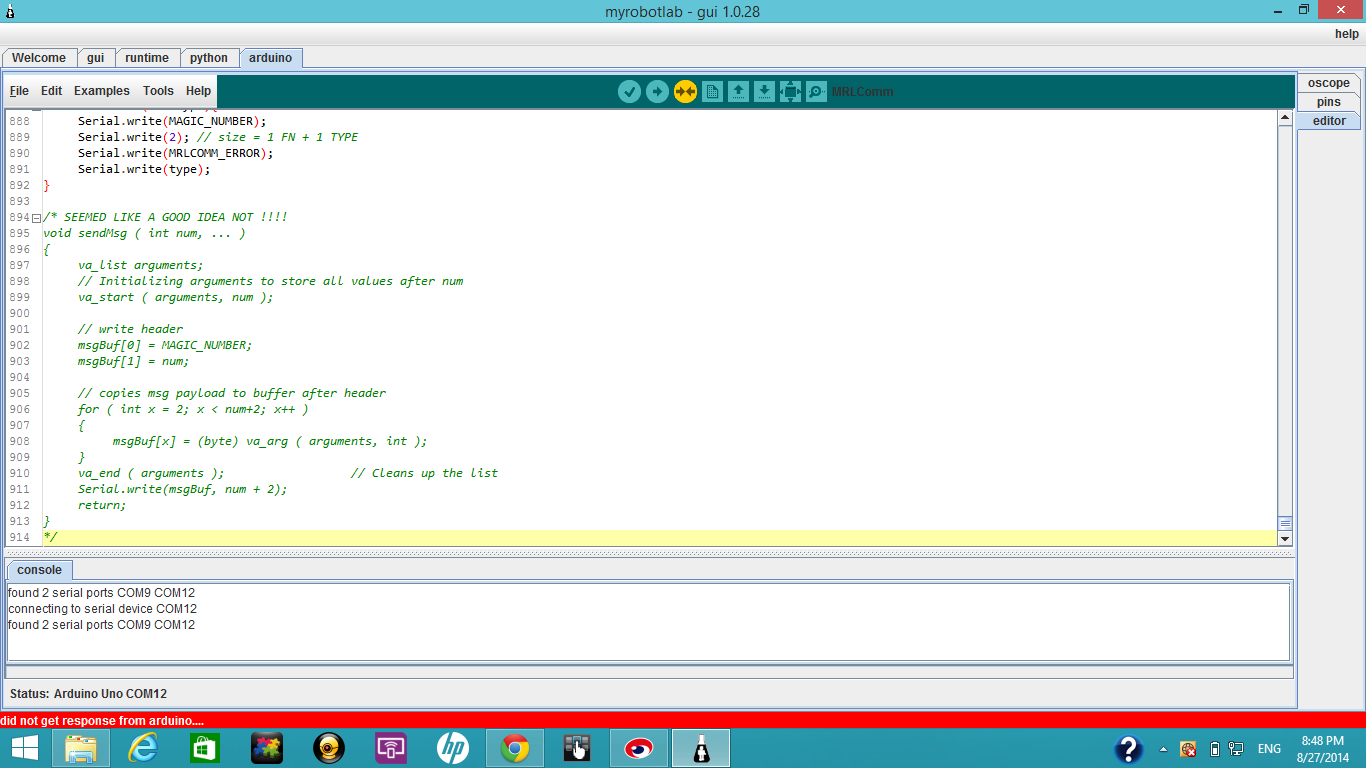Open the oscope side tab
The width and height of the screenshot is (1366, 768).
(x=1329, y=83)
